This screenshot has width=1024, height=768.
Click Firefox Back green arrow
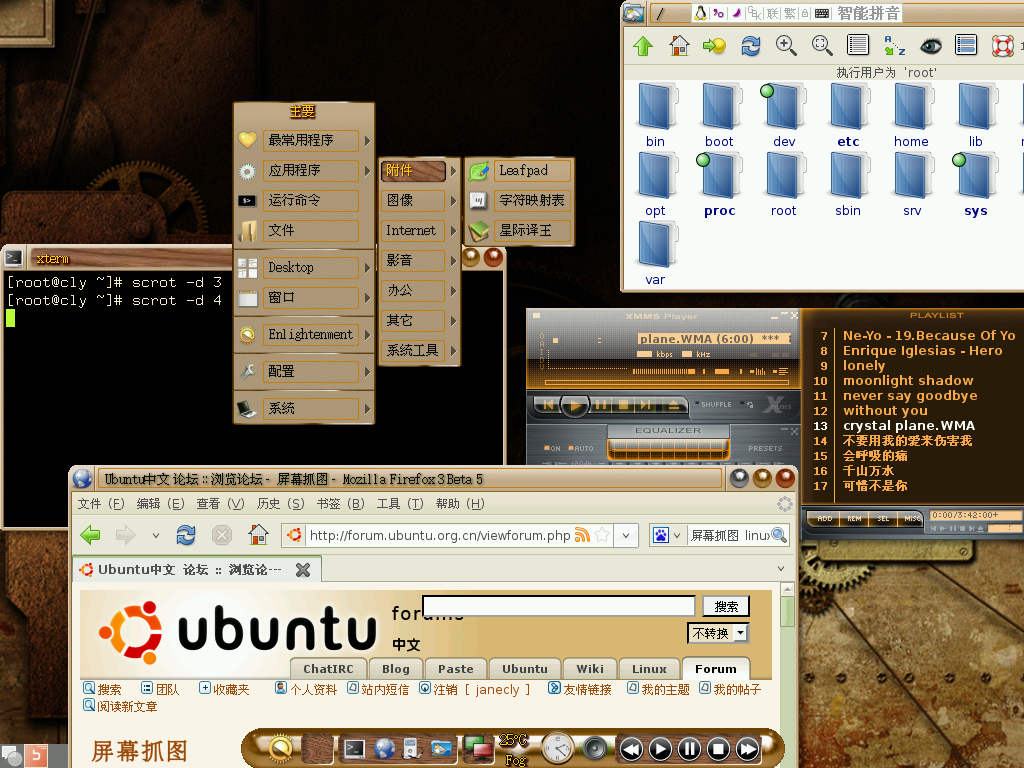pyautogui.click(x=90, y=536)
